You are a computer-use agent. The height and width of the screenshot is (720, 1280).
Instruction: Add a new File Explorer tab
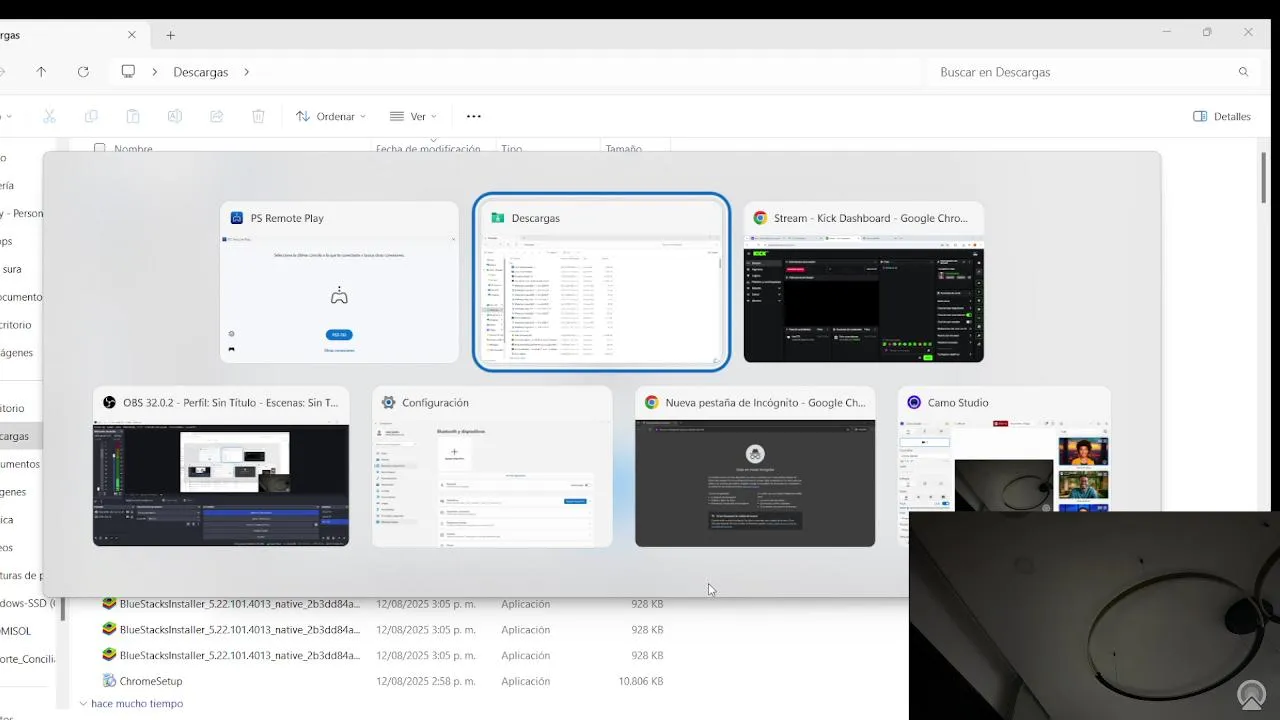coord(171,35)
